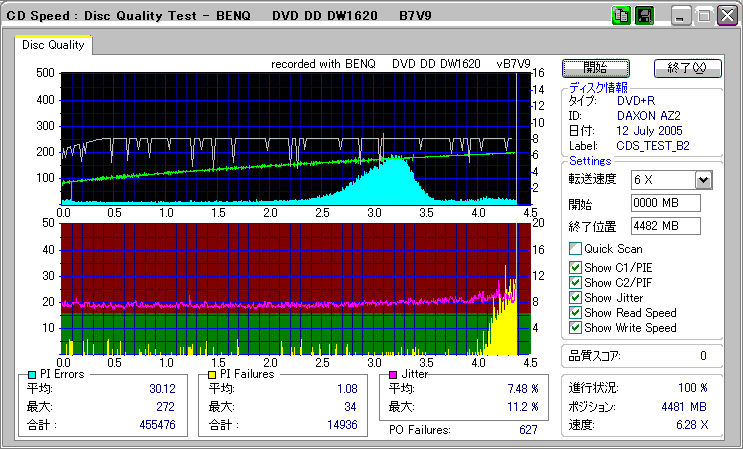Click the disabled maximize window button

(704, 16)
